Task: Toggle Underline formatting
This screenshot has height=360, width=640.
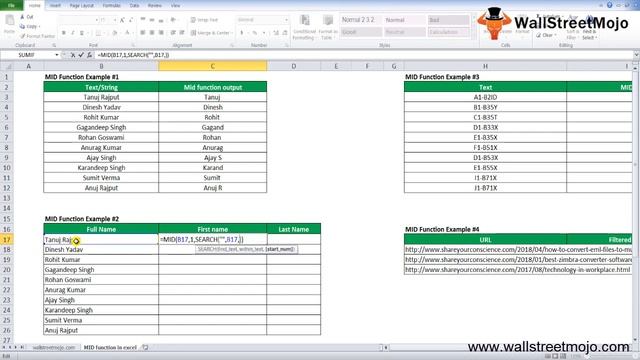Action: [82, 33]
